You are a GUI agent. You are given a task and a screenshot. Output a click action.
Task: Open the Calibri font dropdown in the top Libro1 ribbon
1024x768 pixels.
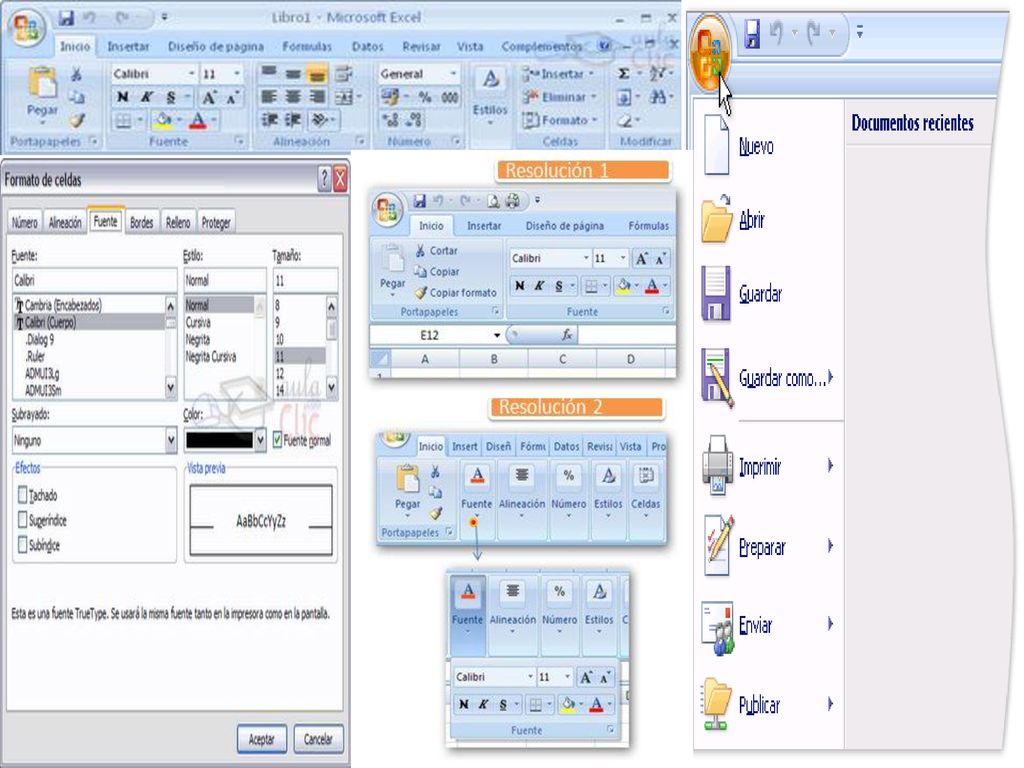pos(191,74)
